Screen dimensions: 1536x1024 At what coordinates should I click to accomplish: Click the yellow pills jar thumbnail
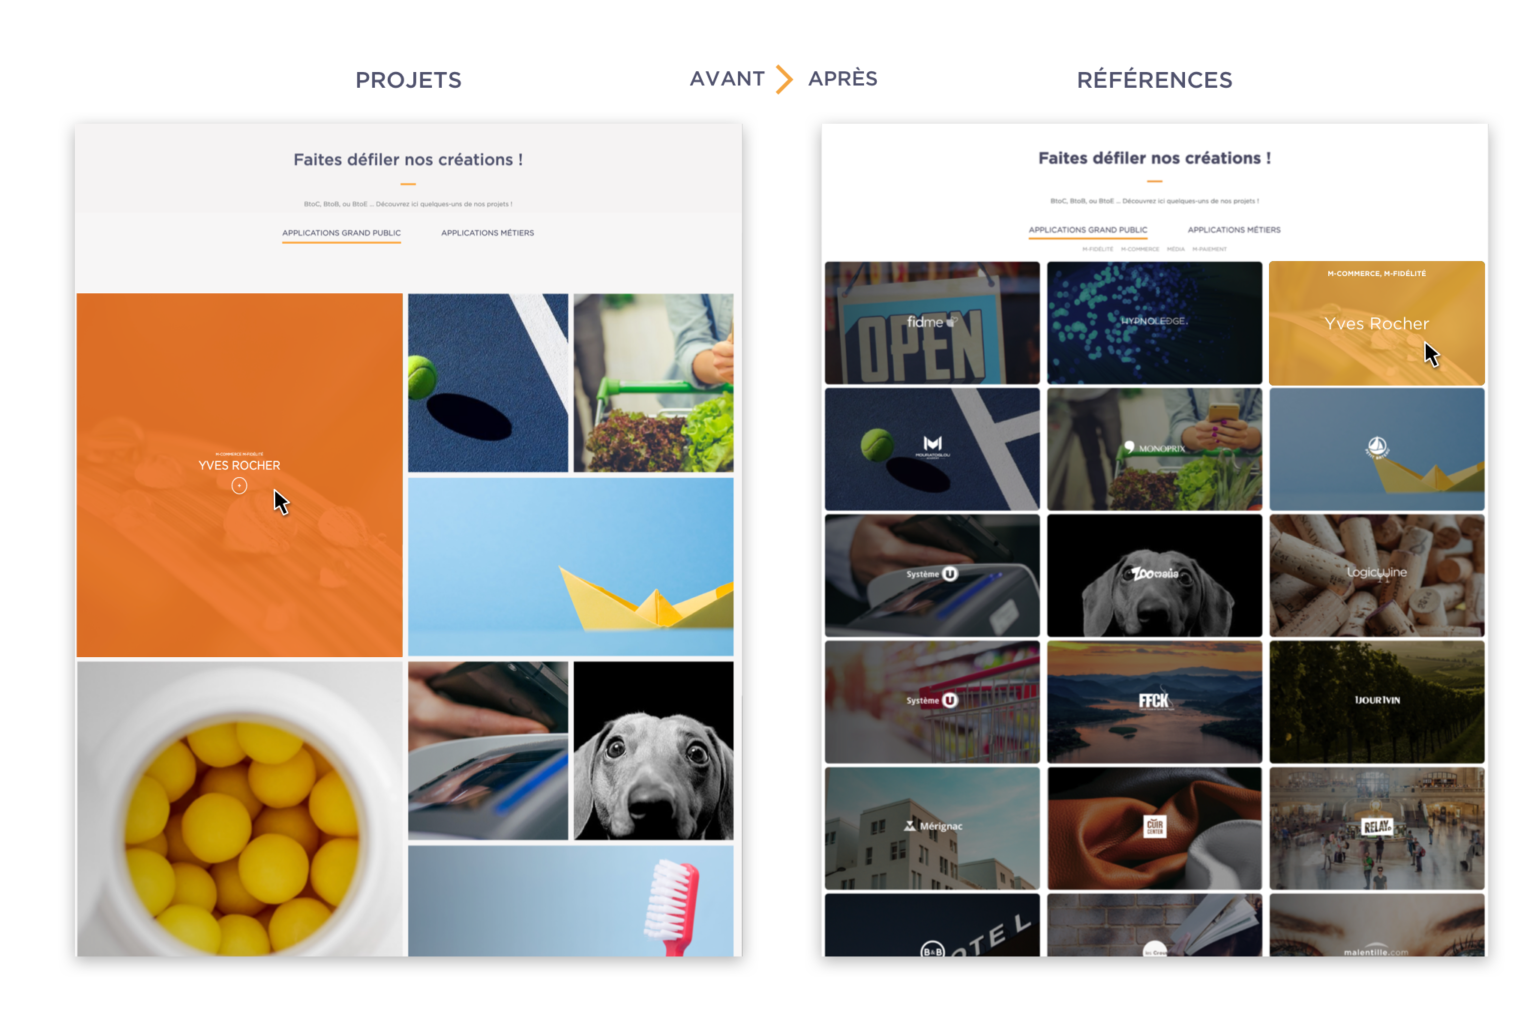240,808
